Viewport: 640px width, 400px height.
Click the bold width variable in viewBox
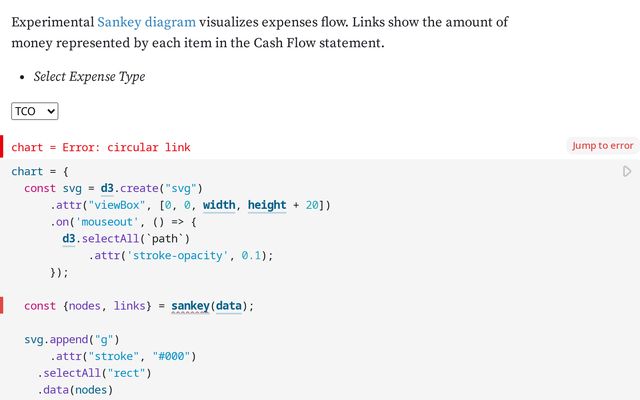[x=219, y=205]
